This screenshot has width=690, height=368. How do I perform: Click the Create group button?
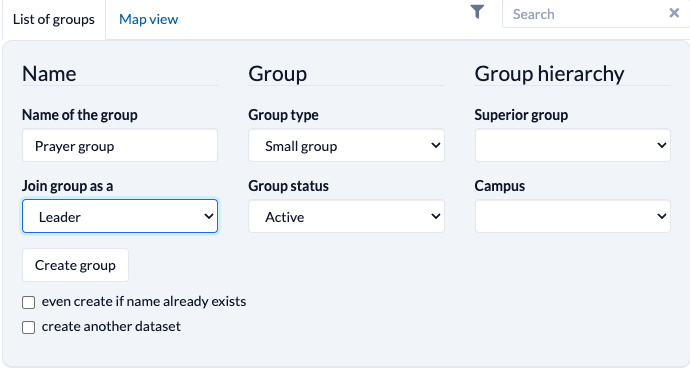[75, 265]
